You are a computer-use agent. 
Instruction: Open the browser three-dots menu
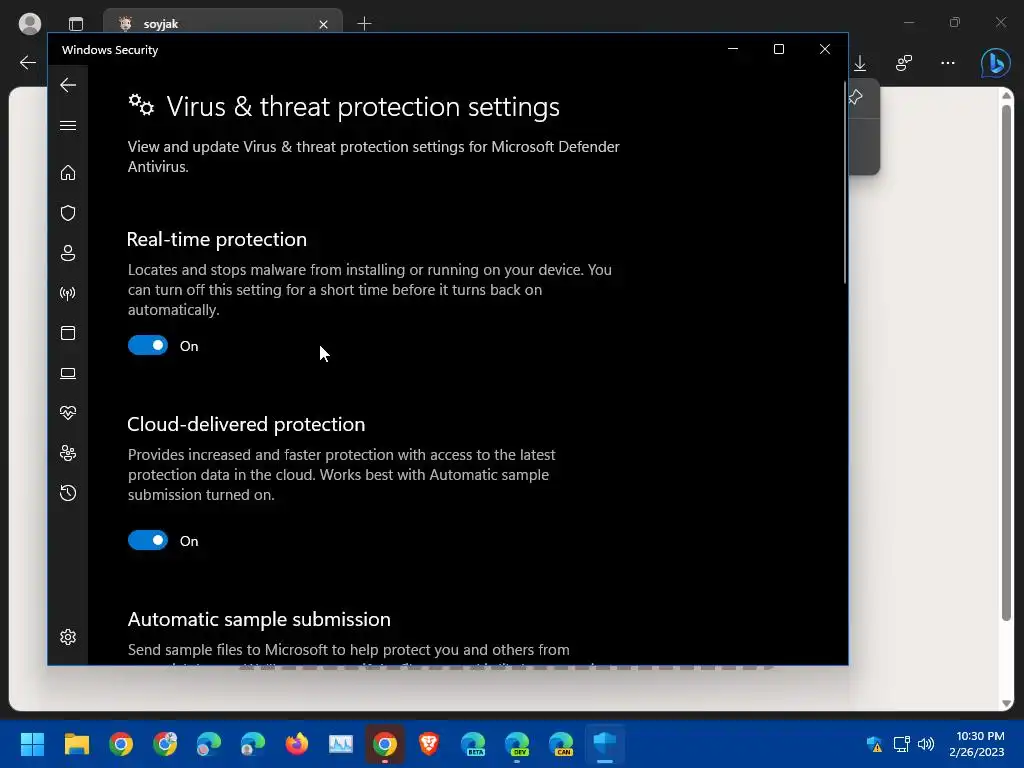coord(948,63)
